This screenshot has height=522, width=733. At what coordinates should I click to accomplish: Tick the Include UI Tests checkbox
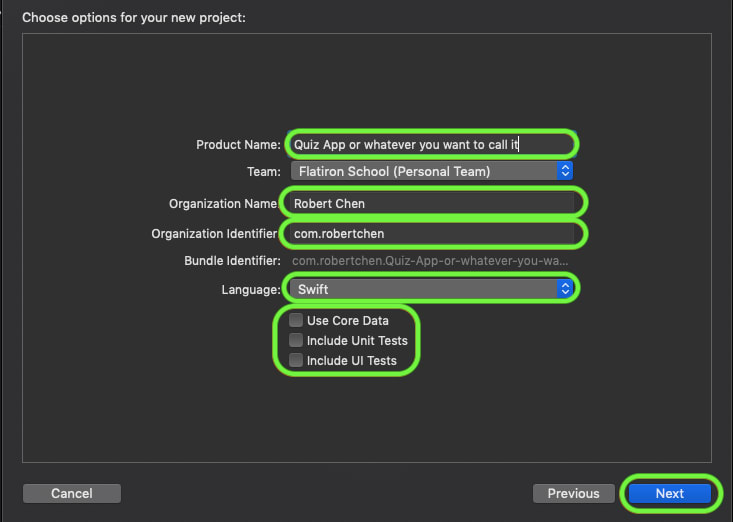tap(295, 360)
